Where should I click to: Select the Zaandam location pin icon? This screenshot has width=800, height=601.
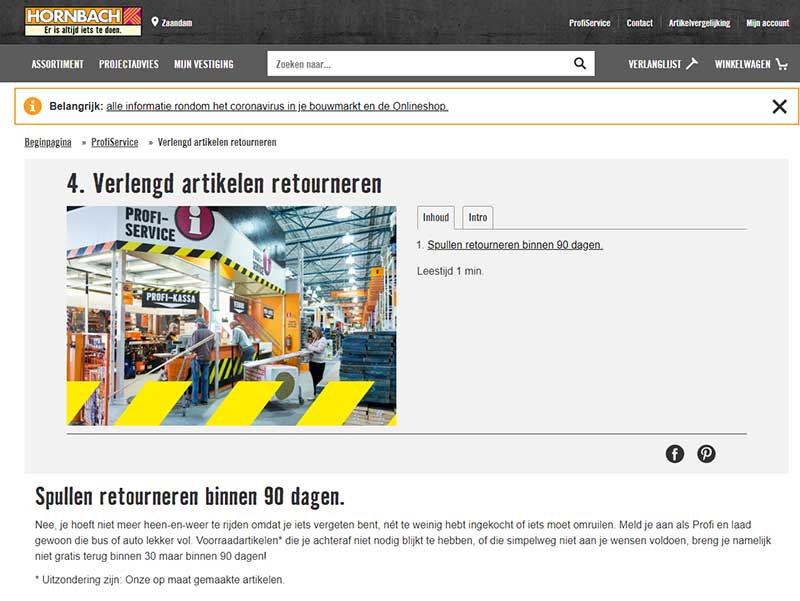click(155, 22)
